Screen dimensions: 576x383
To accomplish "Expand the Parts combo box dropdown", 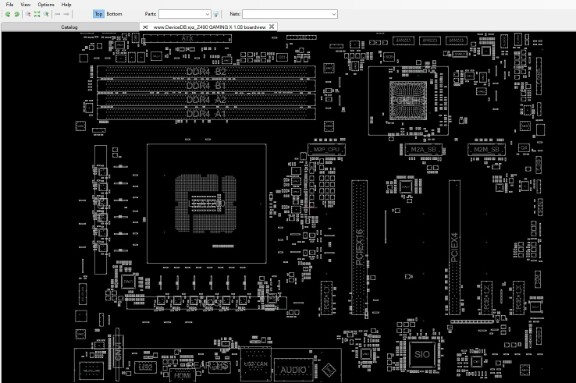I will tap(207, 14).
